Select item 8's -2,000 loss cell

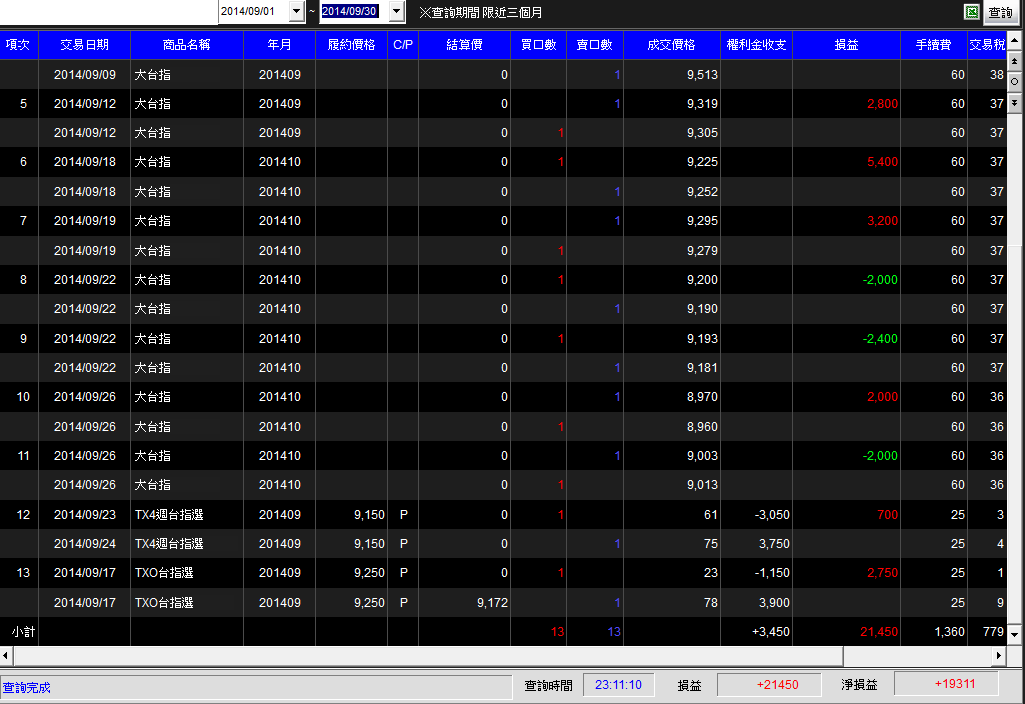click(x=847, y=280)
